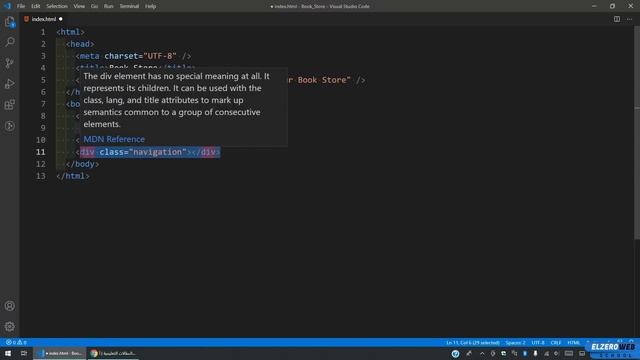Open the Accounts icon in activity bar
Viewport: 640px width, 360px height.
pyautogui.click(x=10, y=306)
